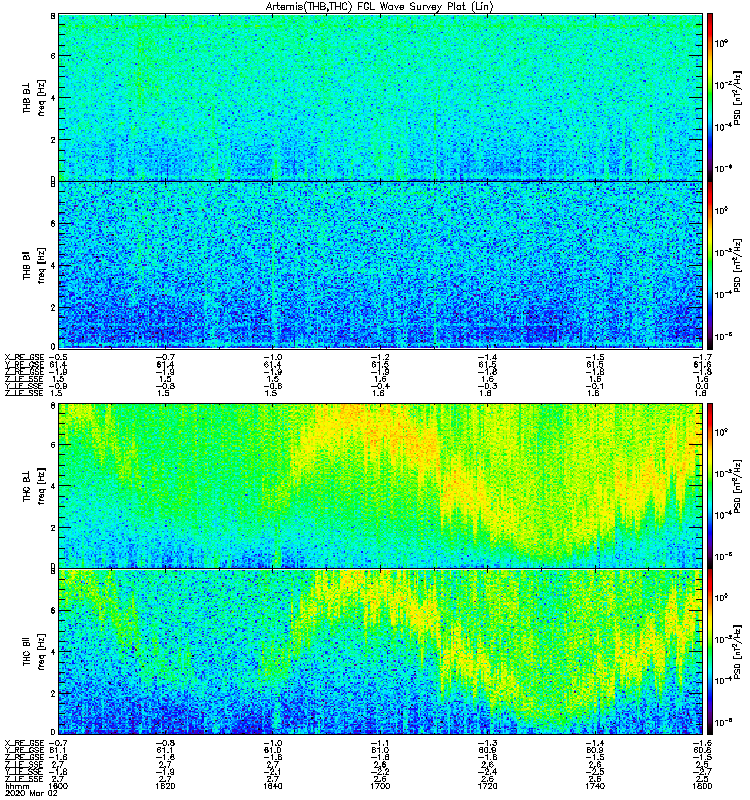The height and width of the screenshot is (800, 750).
Task: Click the "Z_RE_GSE" row label under the THC panels
Action: [24, 758]
